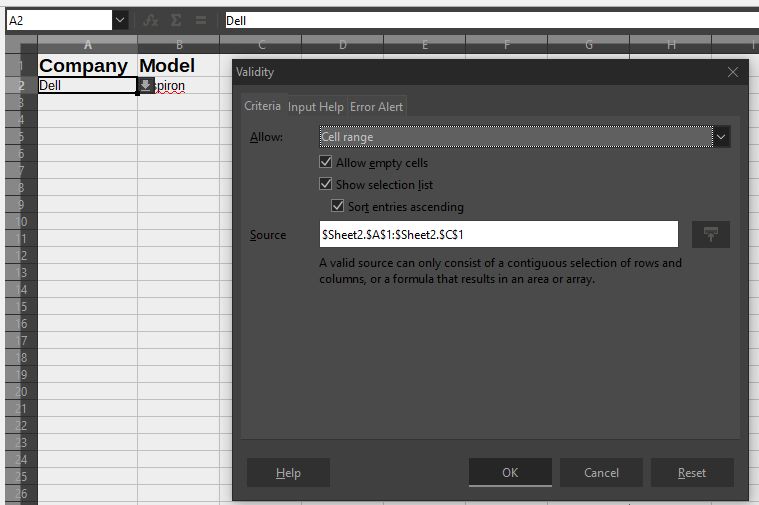Switch to the Error Alert tab

point(376,107)
